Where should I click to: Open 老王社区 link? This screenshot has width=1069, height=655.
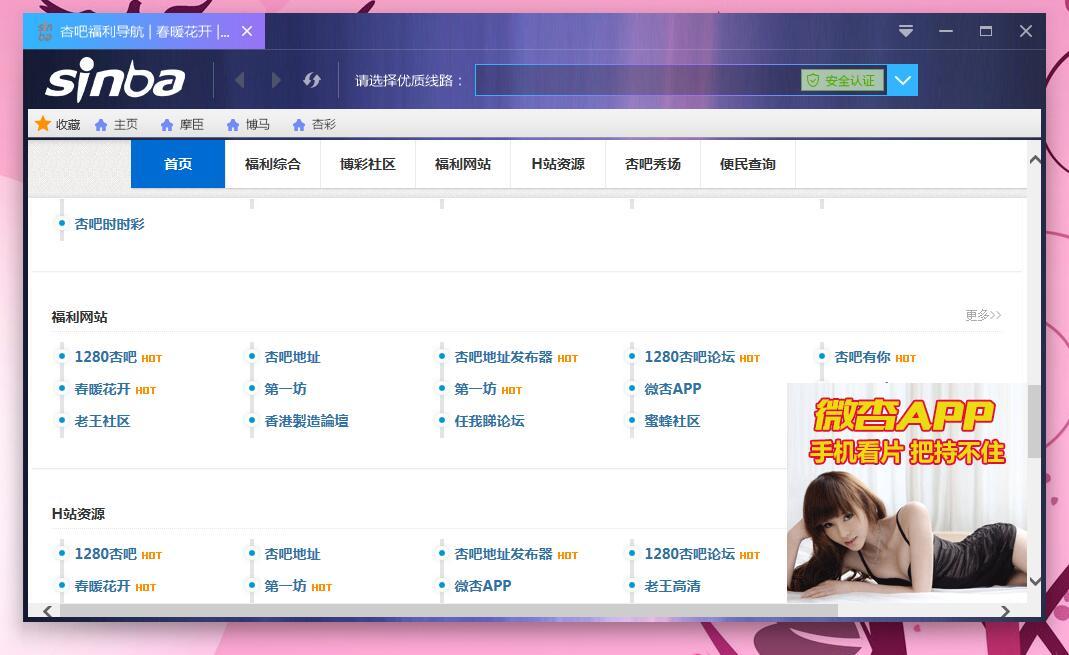point(102,421)
